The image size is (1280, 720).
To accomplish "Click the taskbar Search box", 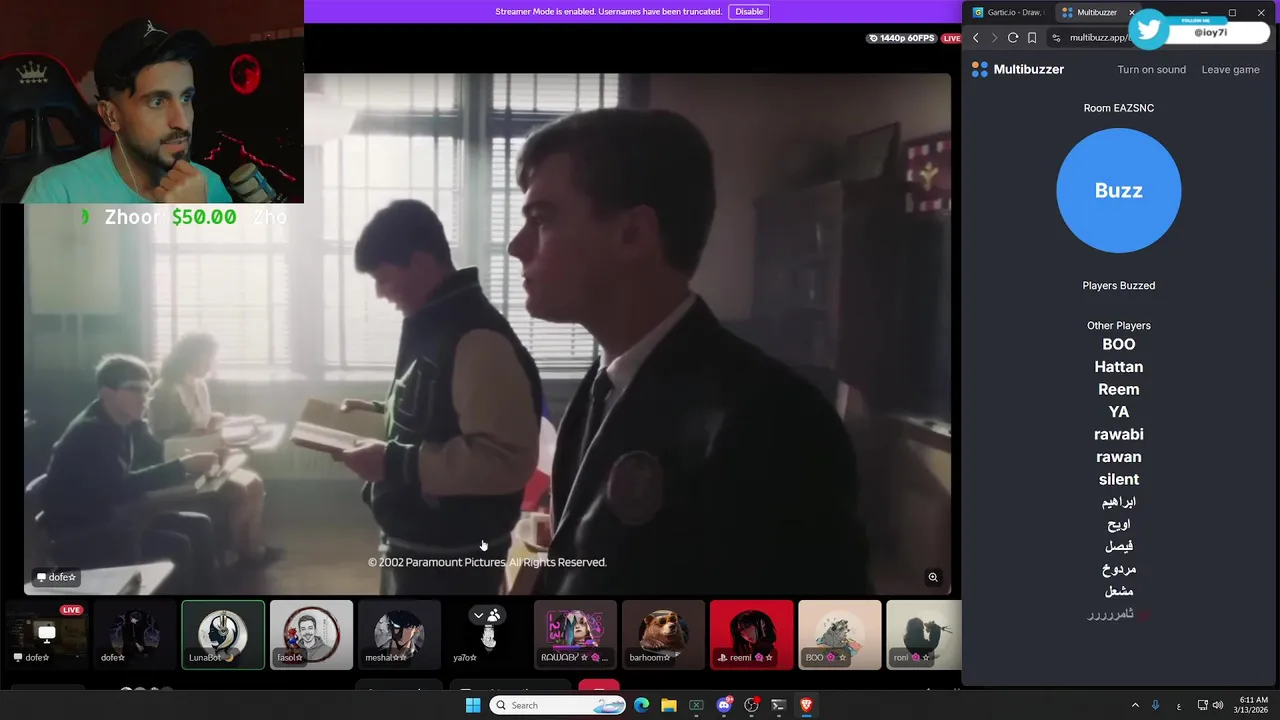I will coord(558,705).
